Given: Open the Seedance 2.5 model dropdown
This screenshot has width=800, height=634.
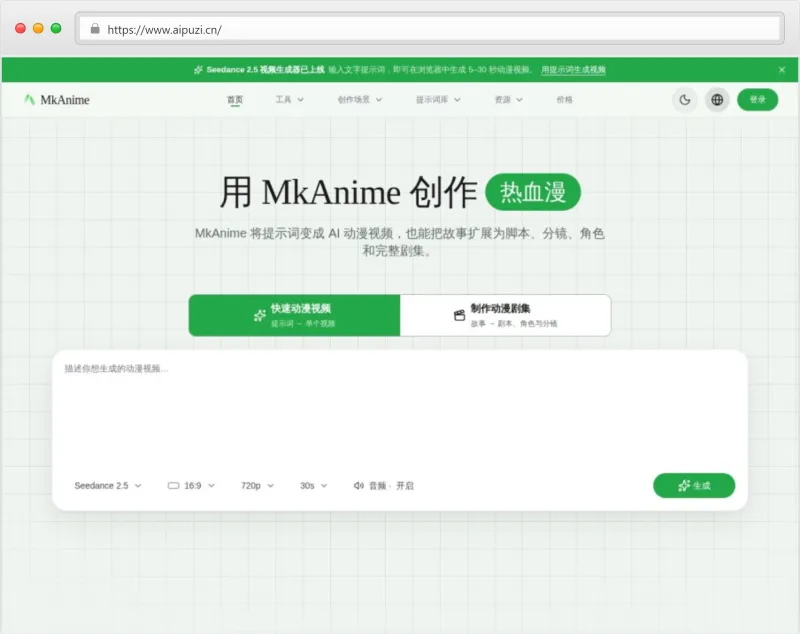Looking at the screenshot, I should coord(108,486).
